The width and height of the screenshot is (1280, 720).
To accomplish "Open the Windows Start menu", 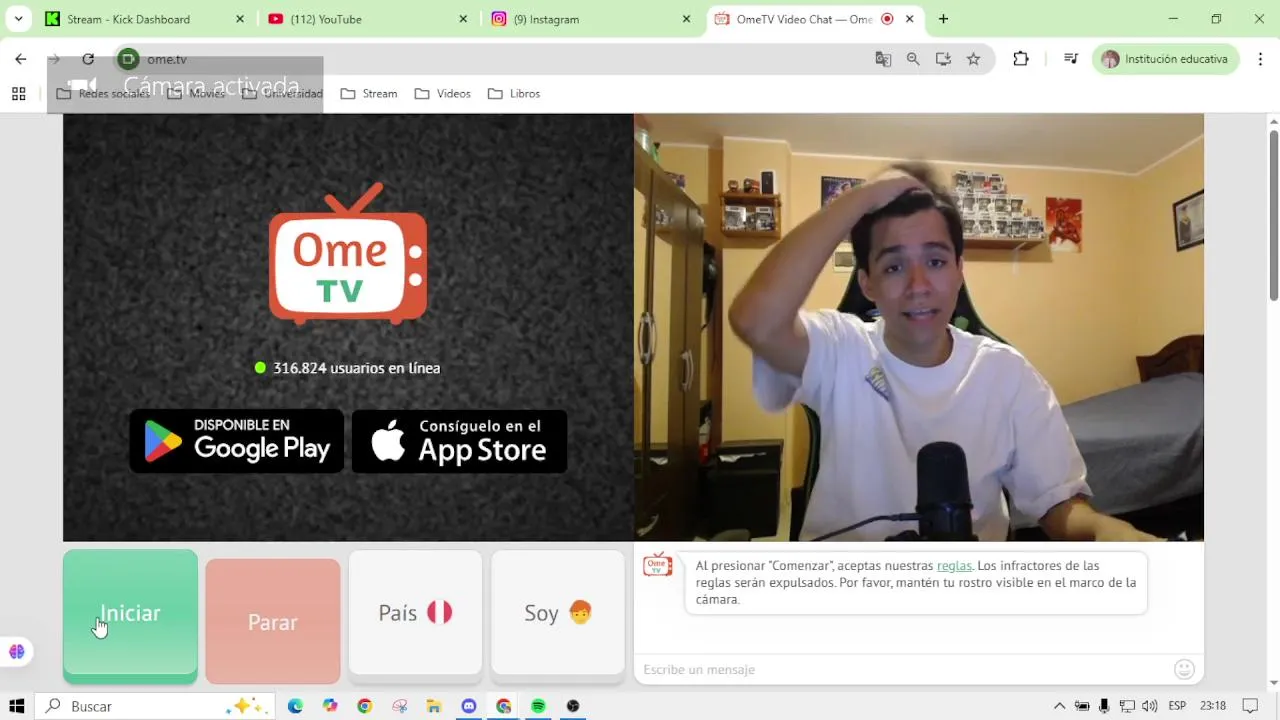I will pos(17,706).
